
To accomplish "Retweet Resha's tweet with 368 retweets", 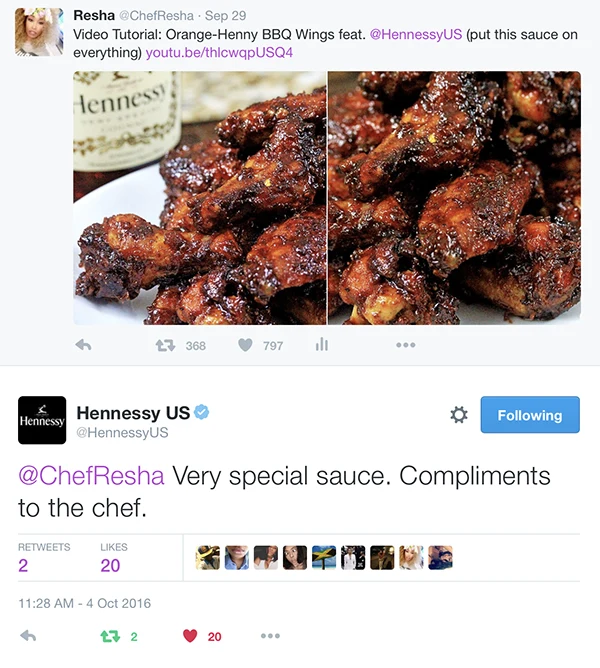I will coord(165,345).
